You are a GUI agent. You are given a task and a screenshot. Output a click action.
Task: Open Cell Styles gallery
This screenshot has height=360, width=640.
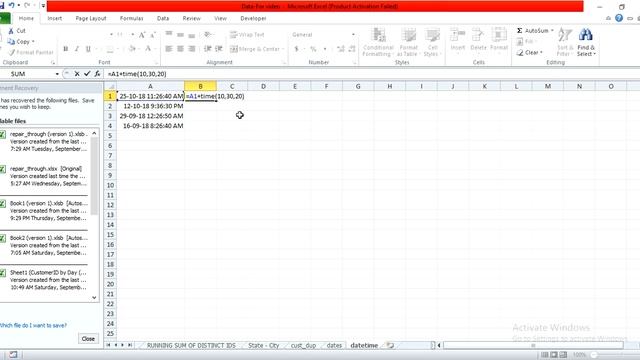[431, 42]
